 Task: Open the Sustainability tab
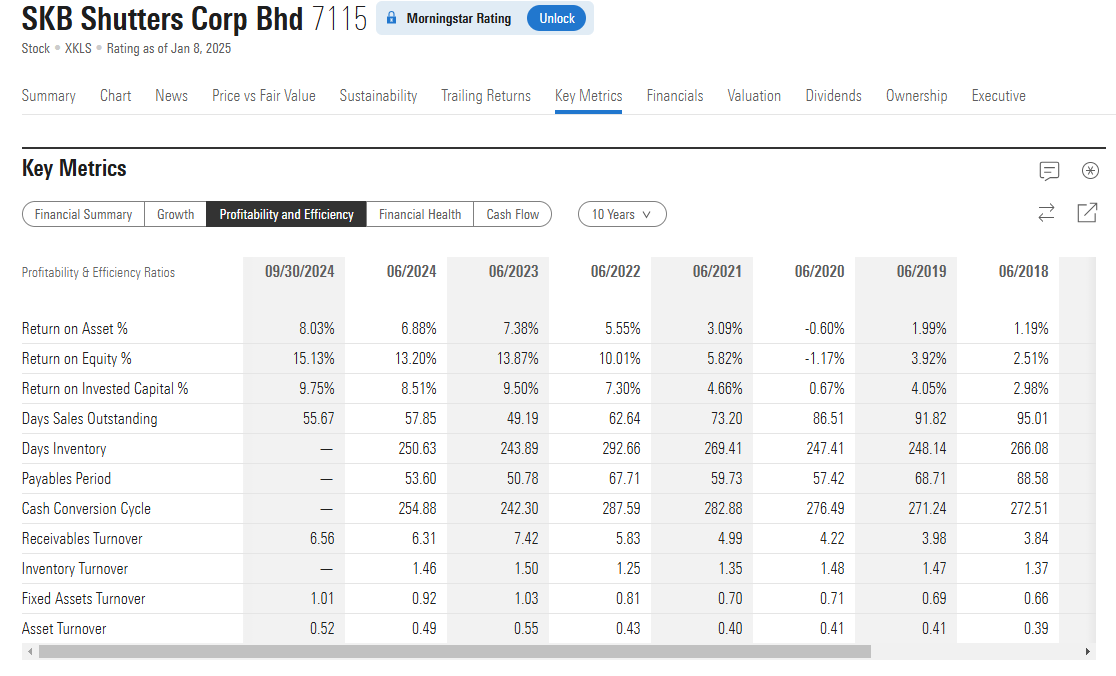(x=378, y=96)
